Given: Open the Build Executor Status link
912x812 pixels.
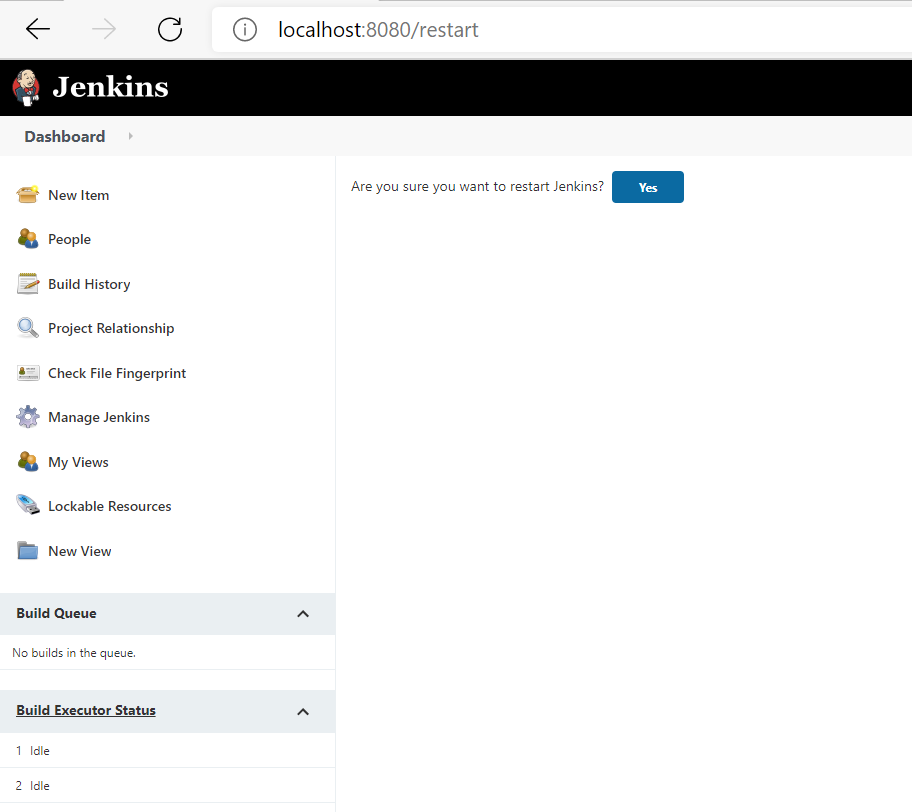Looking at the screenshot, I should [85, 710].
